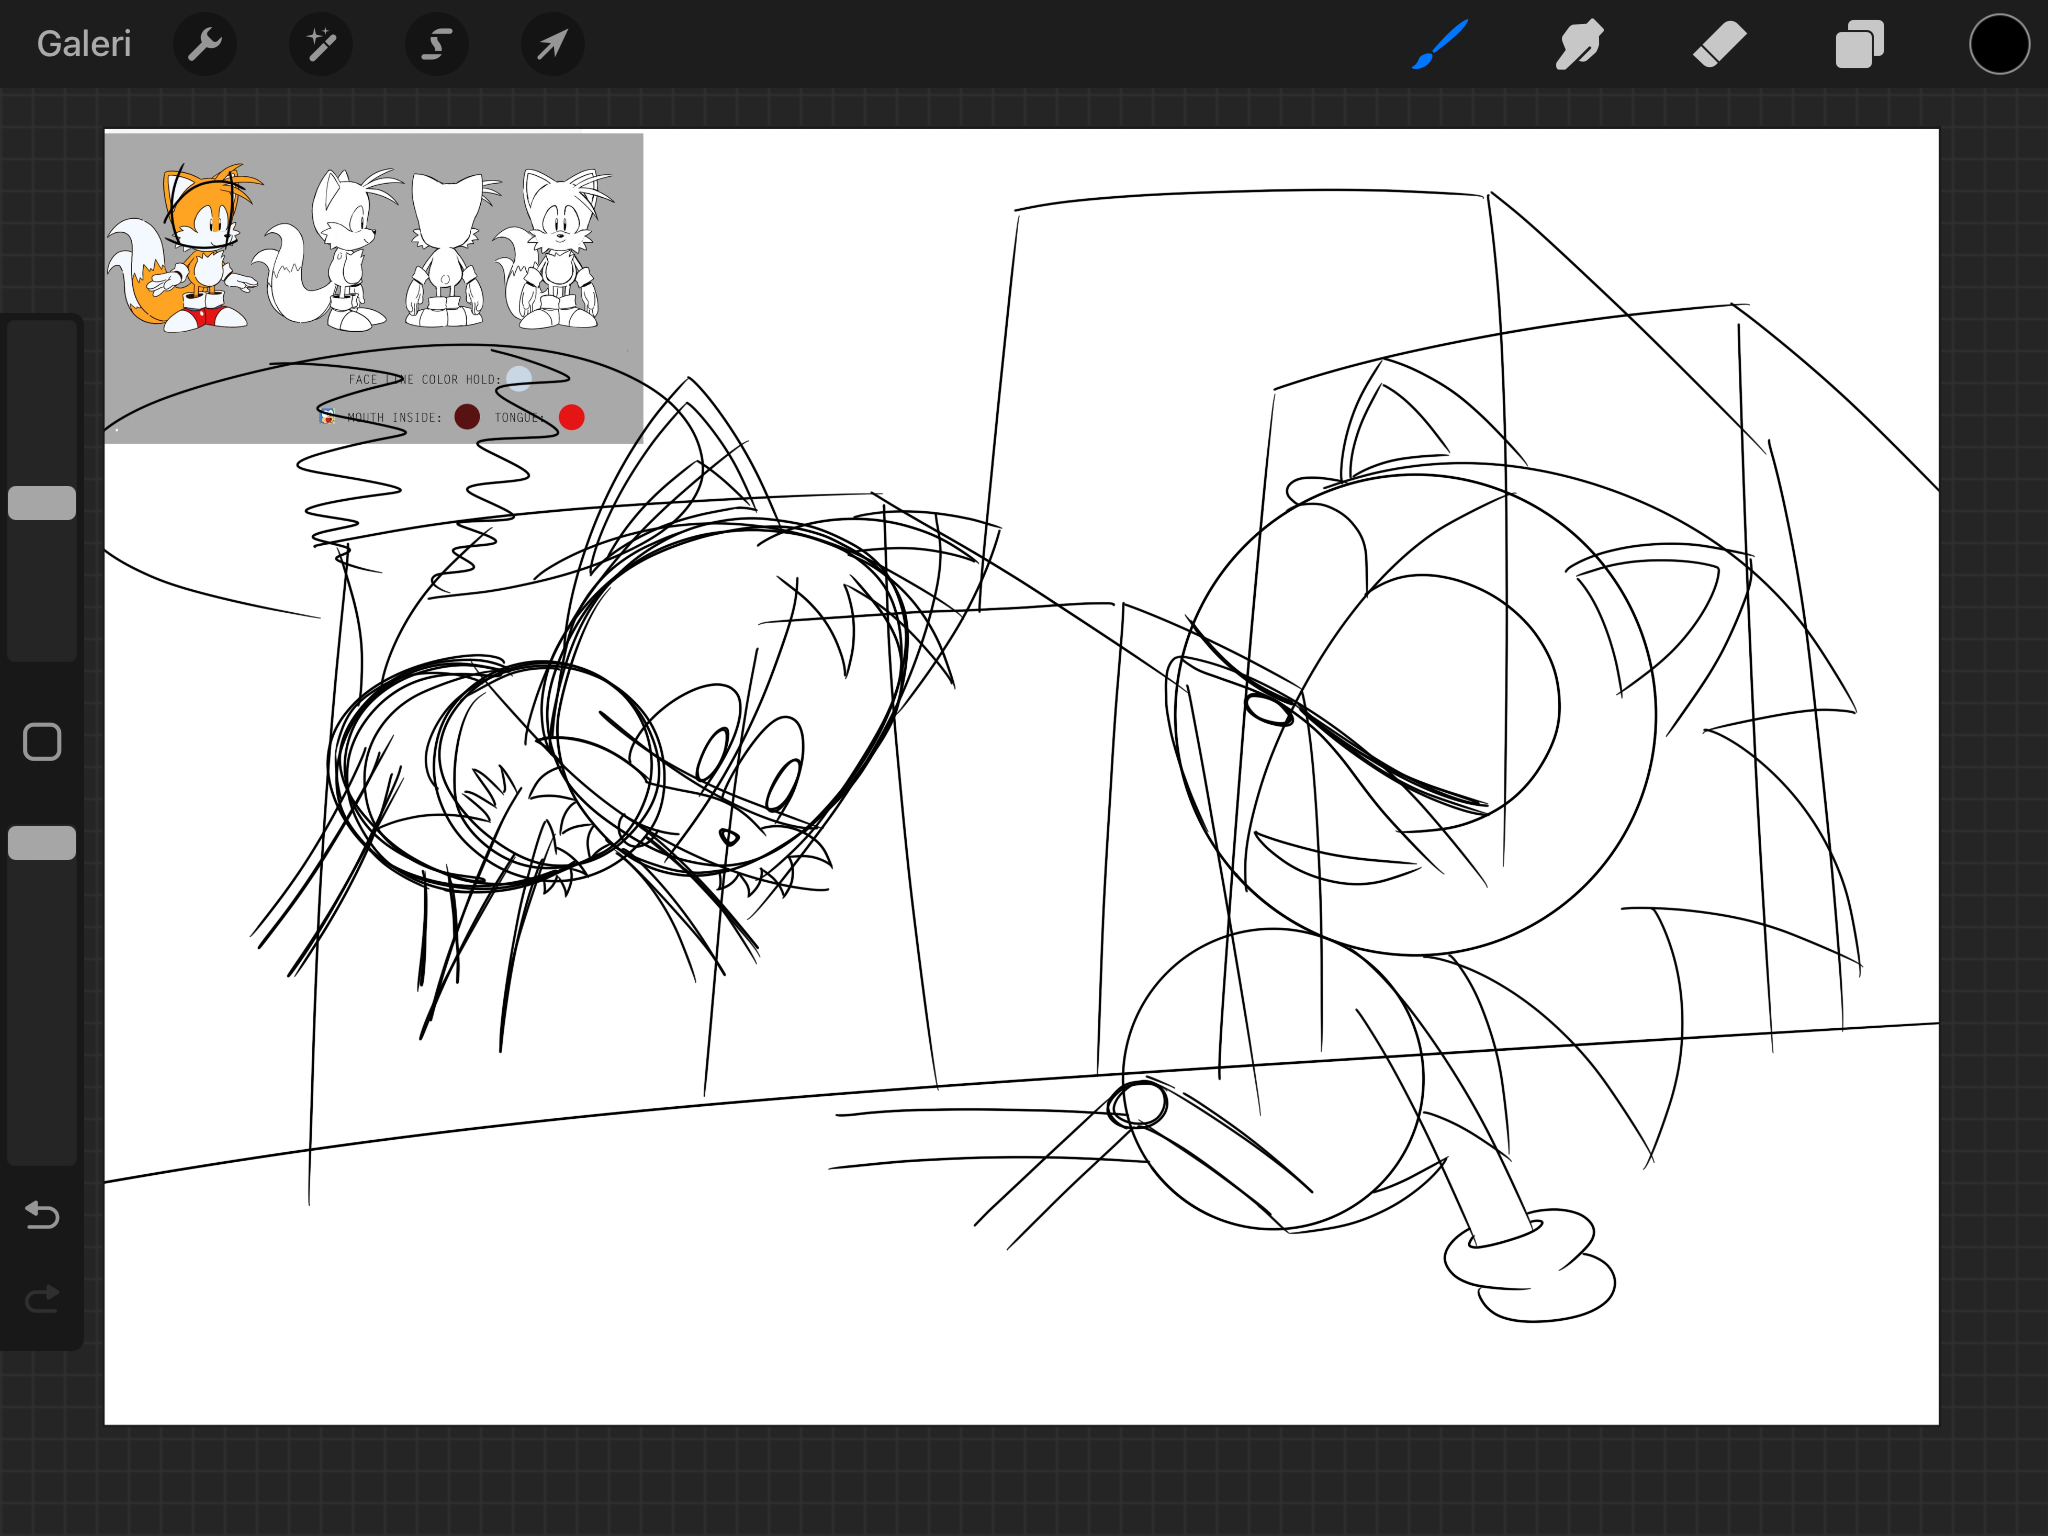Open the black active color picker
2048x1536 pixels.
1999,44
